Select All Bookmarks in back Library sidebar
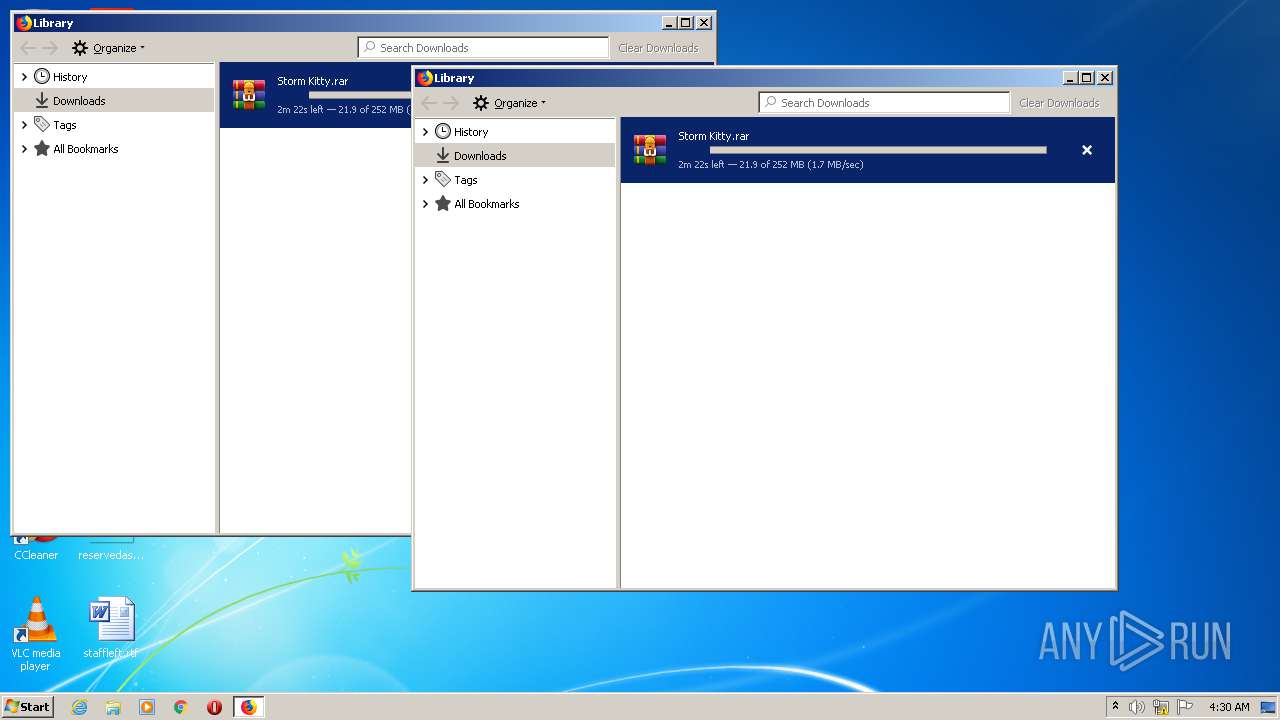 85,149
